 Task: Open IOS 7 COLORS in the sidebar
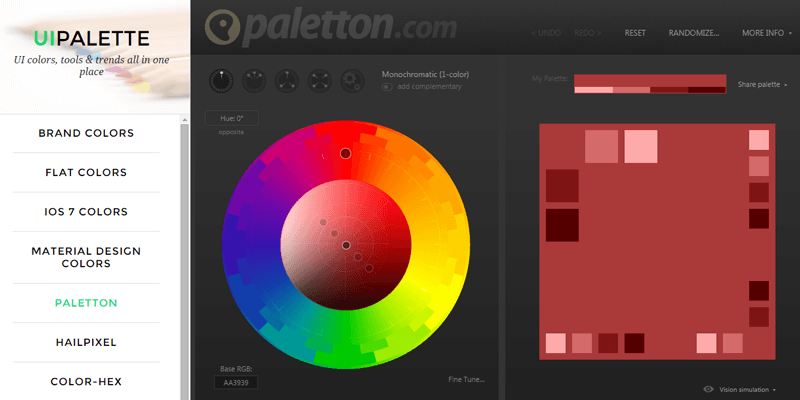(x=86, y=212)
